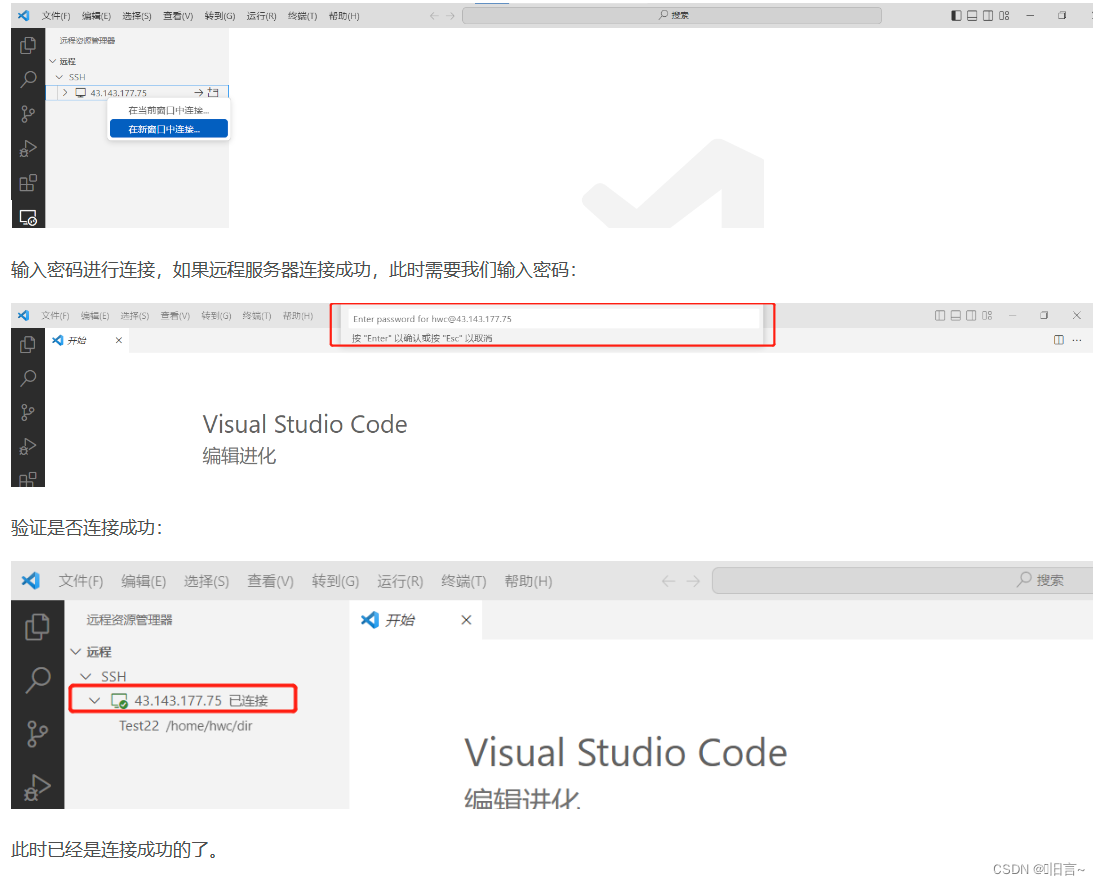Click connect-in-current-window arrow beside 43.143.177.75 in top screenshot
The height and width of the screenshot is (885, 1100).
click(x=199, y=93)
